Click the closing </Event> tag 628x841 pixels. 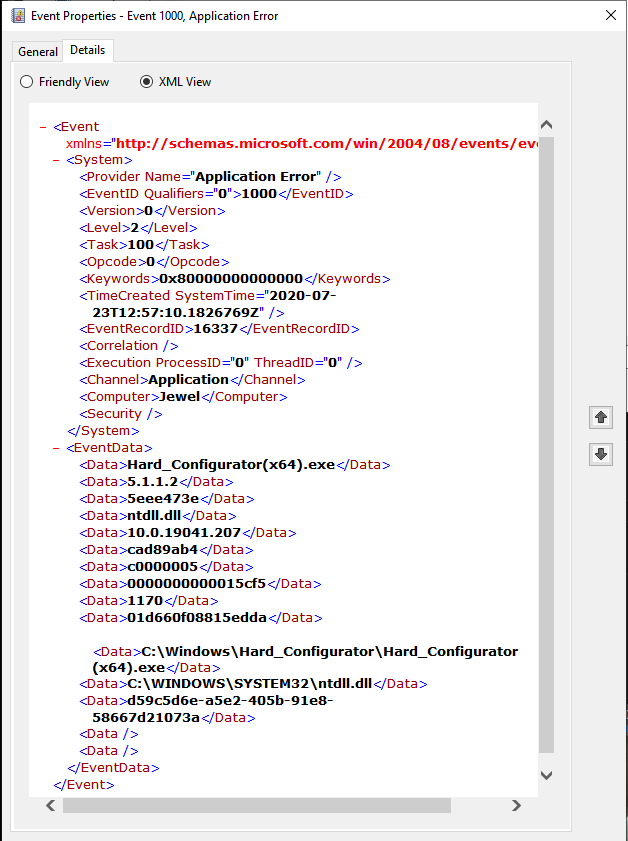tap(84, 785)
